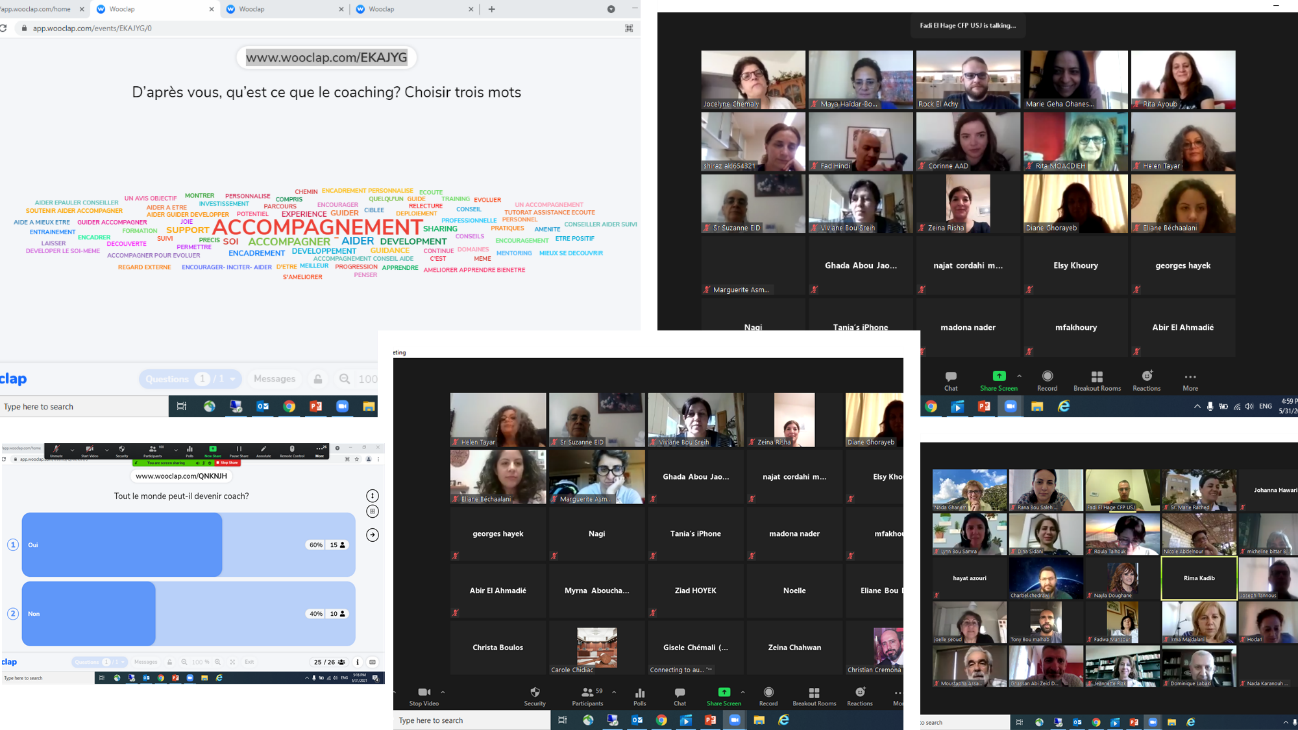1298x730 pixels.
Task: Open More options in top-right Zoom window
Action: tap(1190, 381)
